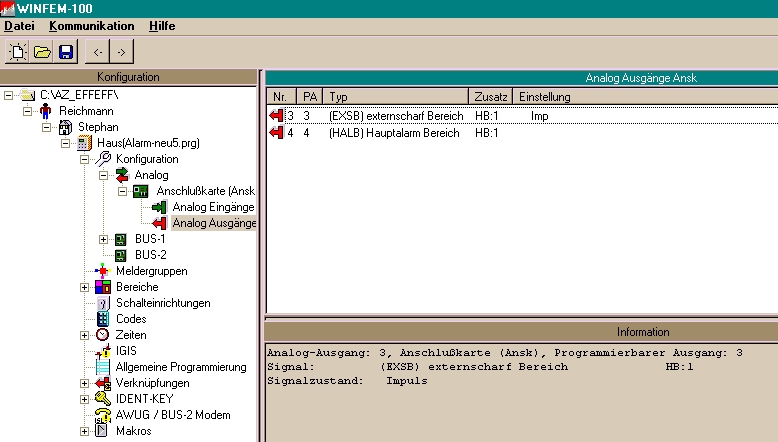
Task: Expand the BUS-1 tree node
Action: pos(104,239)
